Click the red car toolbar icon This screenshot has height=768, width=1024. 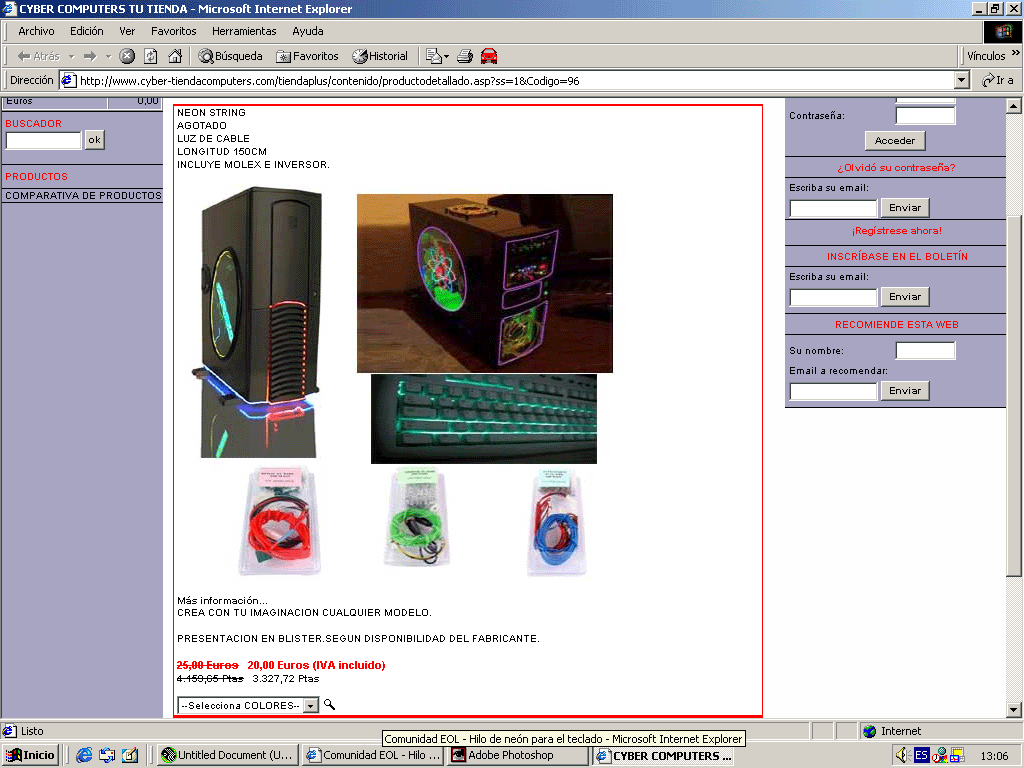tap(489, 56)
